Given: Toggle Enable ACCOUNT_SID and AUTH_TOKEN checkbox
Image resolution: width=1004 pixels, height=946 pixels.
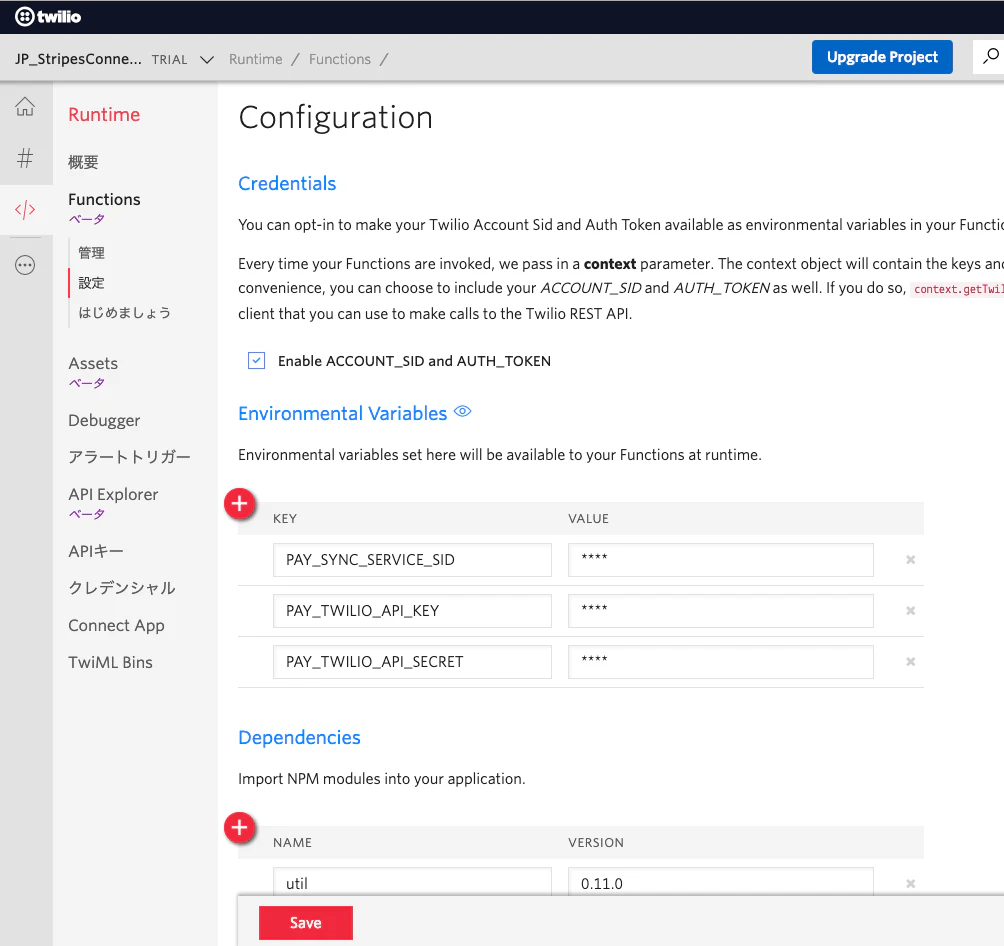Looking at the screenshot, I should pyautogui.click(x=256, y=361).
